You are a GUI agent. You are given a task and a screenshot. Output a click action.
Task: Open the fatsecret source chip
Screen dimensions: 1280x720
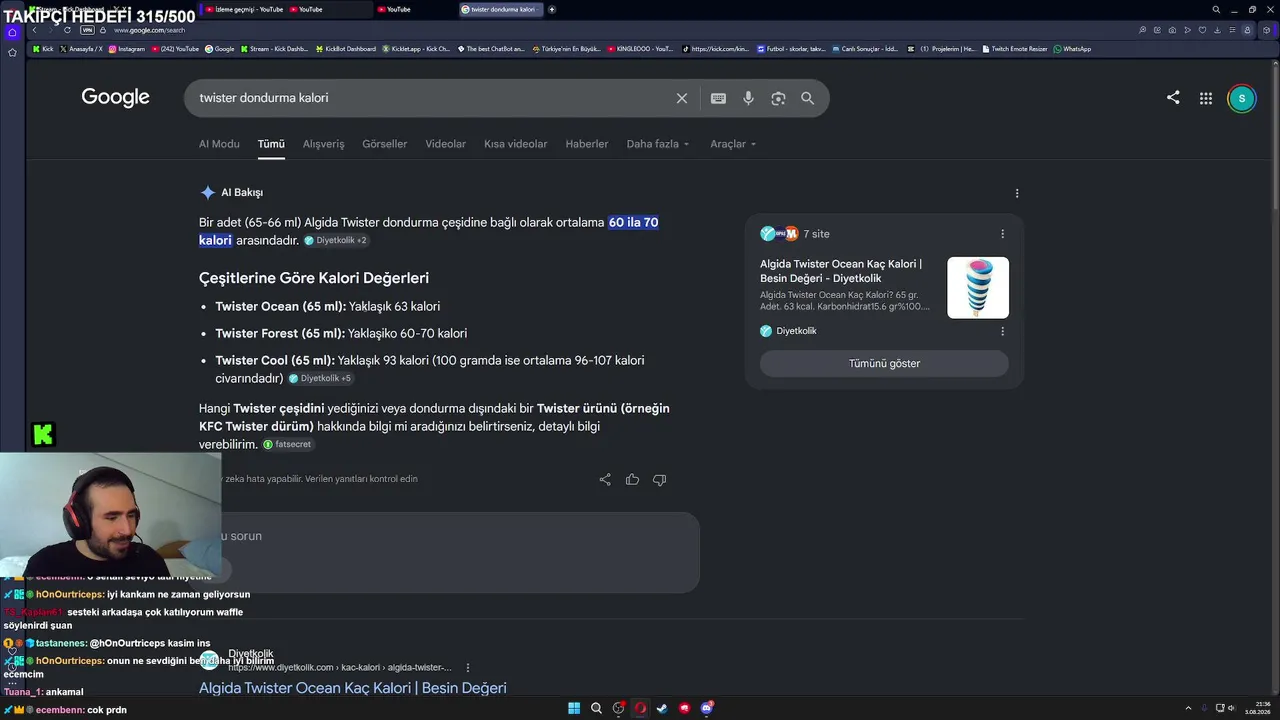(x=288, y=444)
